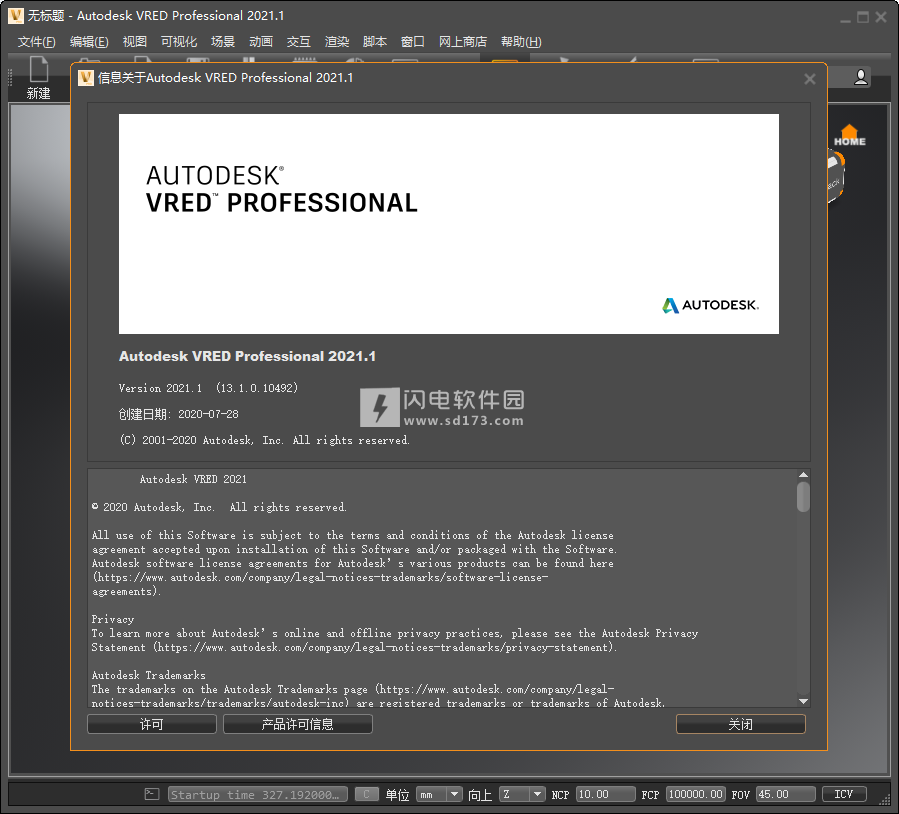
Task: Click the license text scrollbar down arrow
Action: point(803,701)
